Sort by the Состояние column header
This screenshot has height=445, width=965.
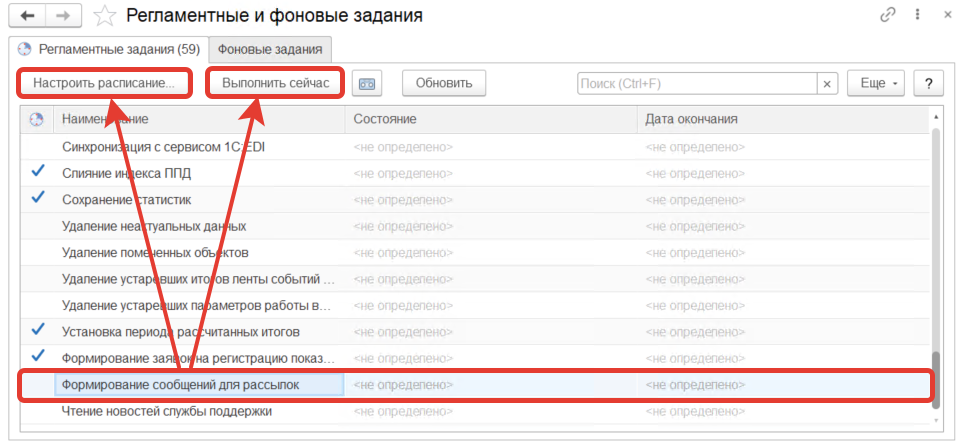[490, 120]
